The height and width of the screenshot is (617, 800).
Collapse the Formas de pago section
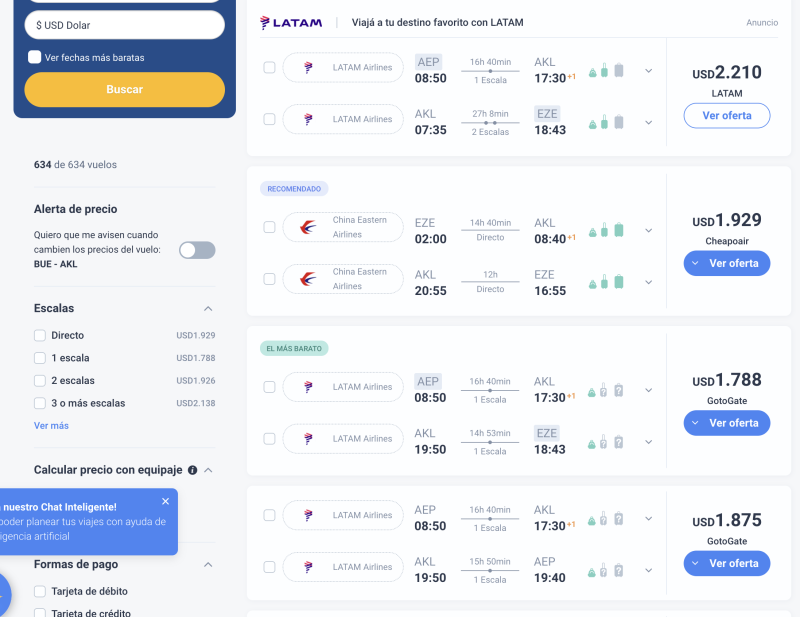pyautogui.click(x=208, y=564)
